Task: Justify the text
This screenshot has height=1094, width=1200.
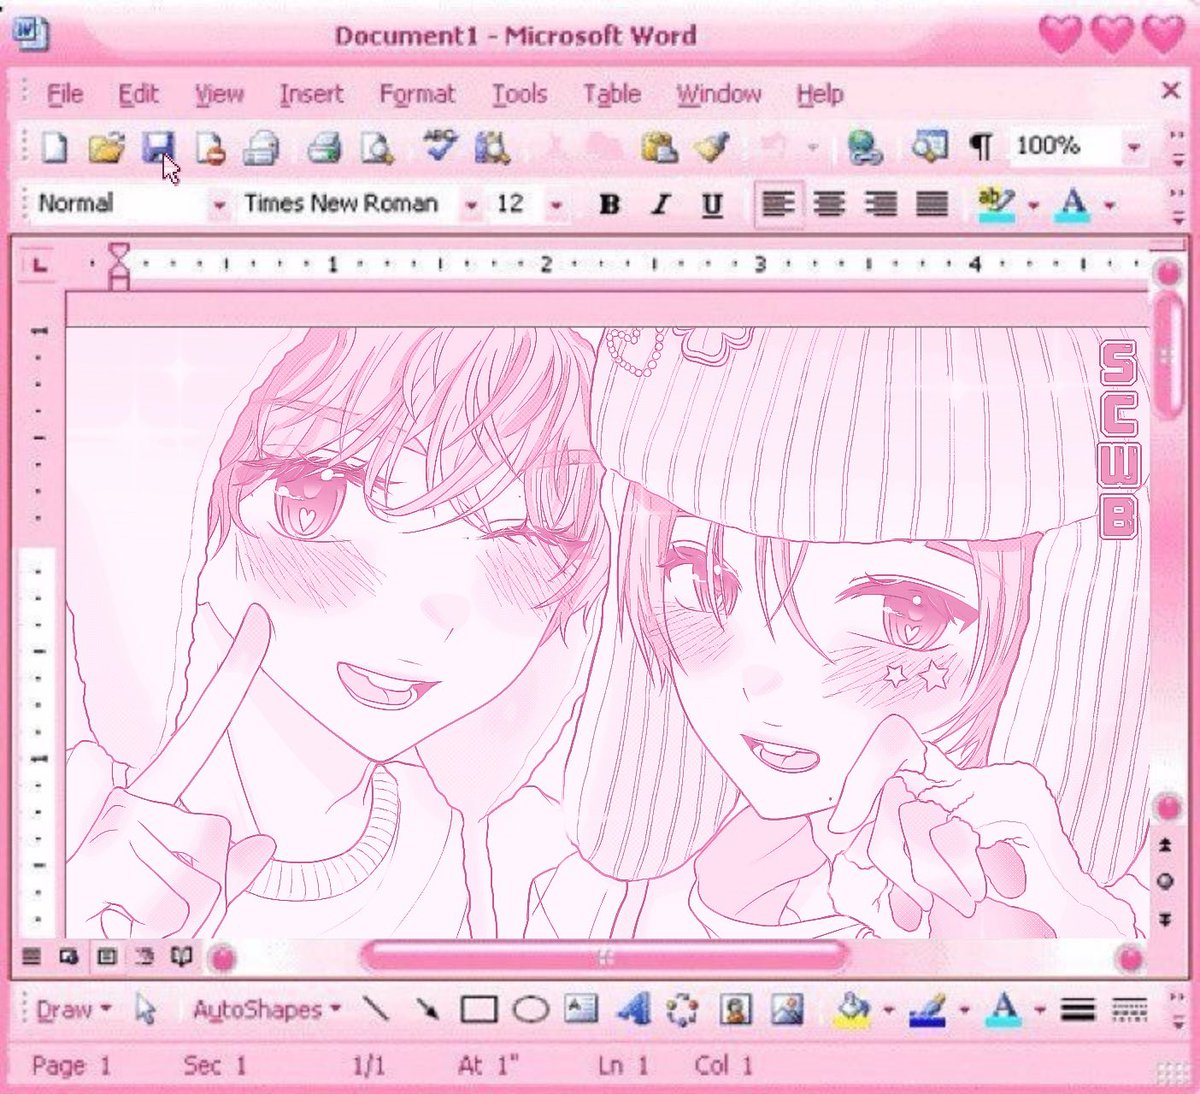Action: click(x=932, y=205)
